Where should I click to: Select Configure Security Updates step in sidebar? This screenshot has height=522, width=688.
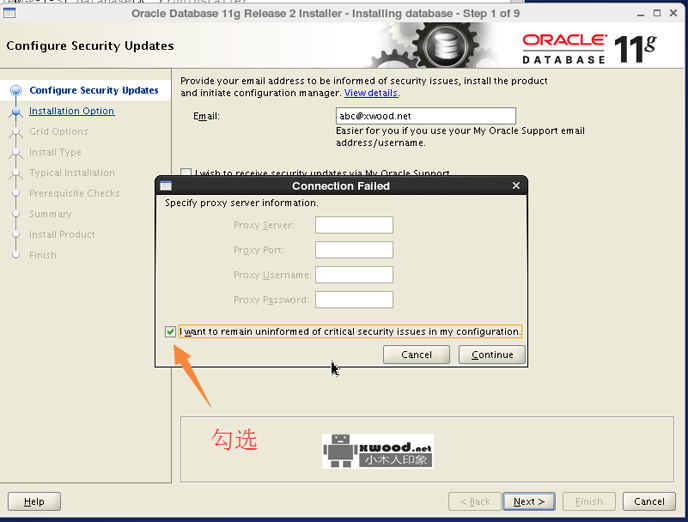[x=93, y=90]
